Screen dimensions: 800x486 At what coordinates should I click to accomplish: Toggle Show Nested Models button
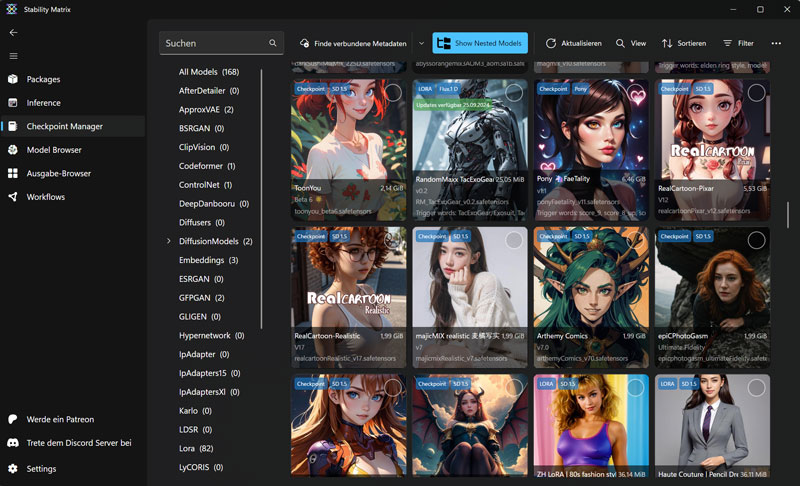point(479,44)
